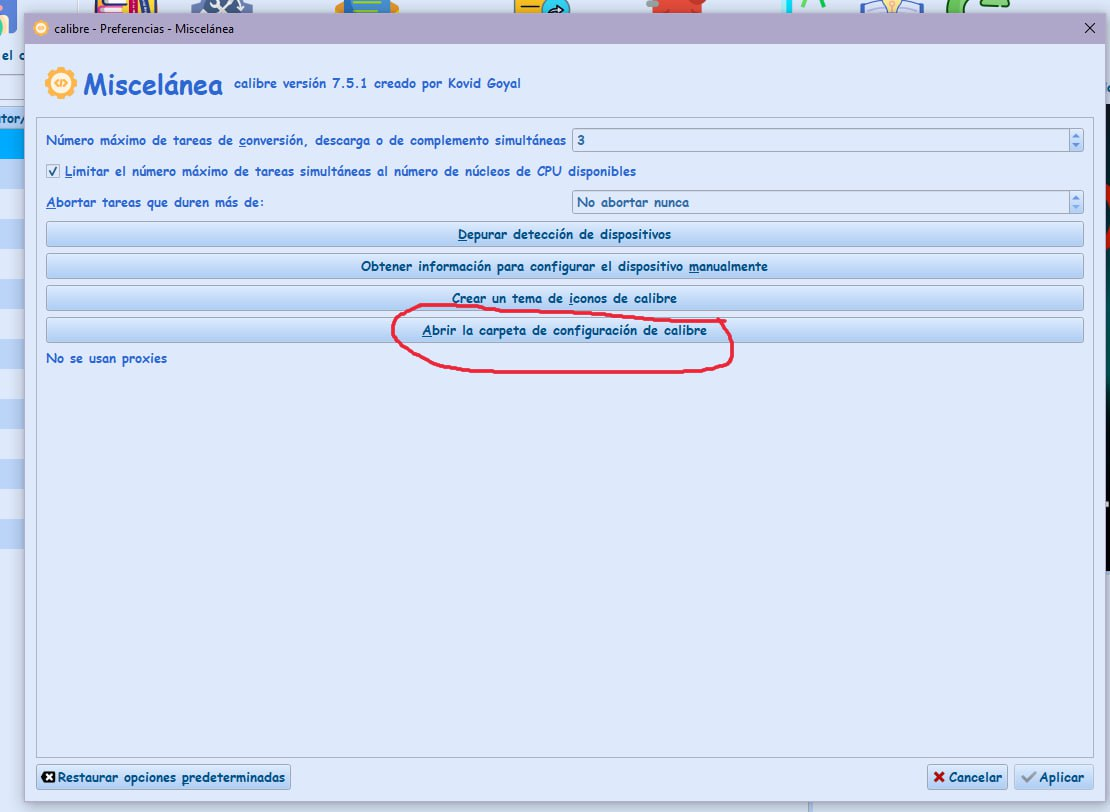
Task: Click the Aplicar button
Action: tap(1053, 777)
